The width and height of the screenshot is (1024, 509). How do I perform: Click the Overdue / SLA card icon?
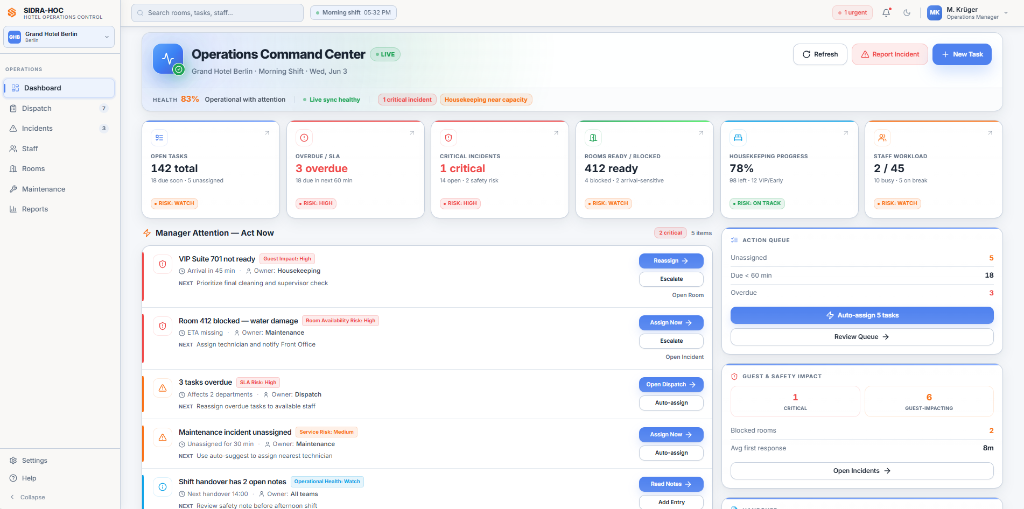click(304, 137)
